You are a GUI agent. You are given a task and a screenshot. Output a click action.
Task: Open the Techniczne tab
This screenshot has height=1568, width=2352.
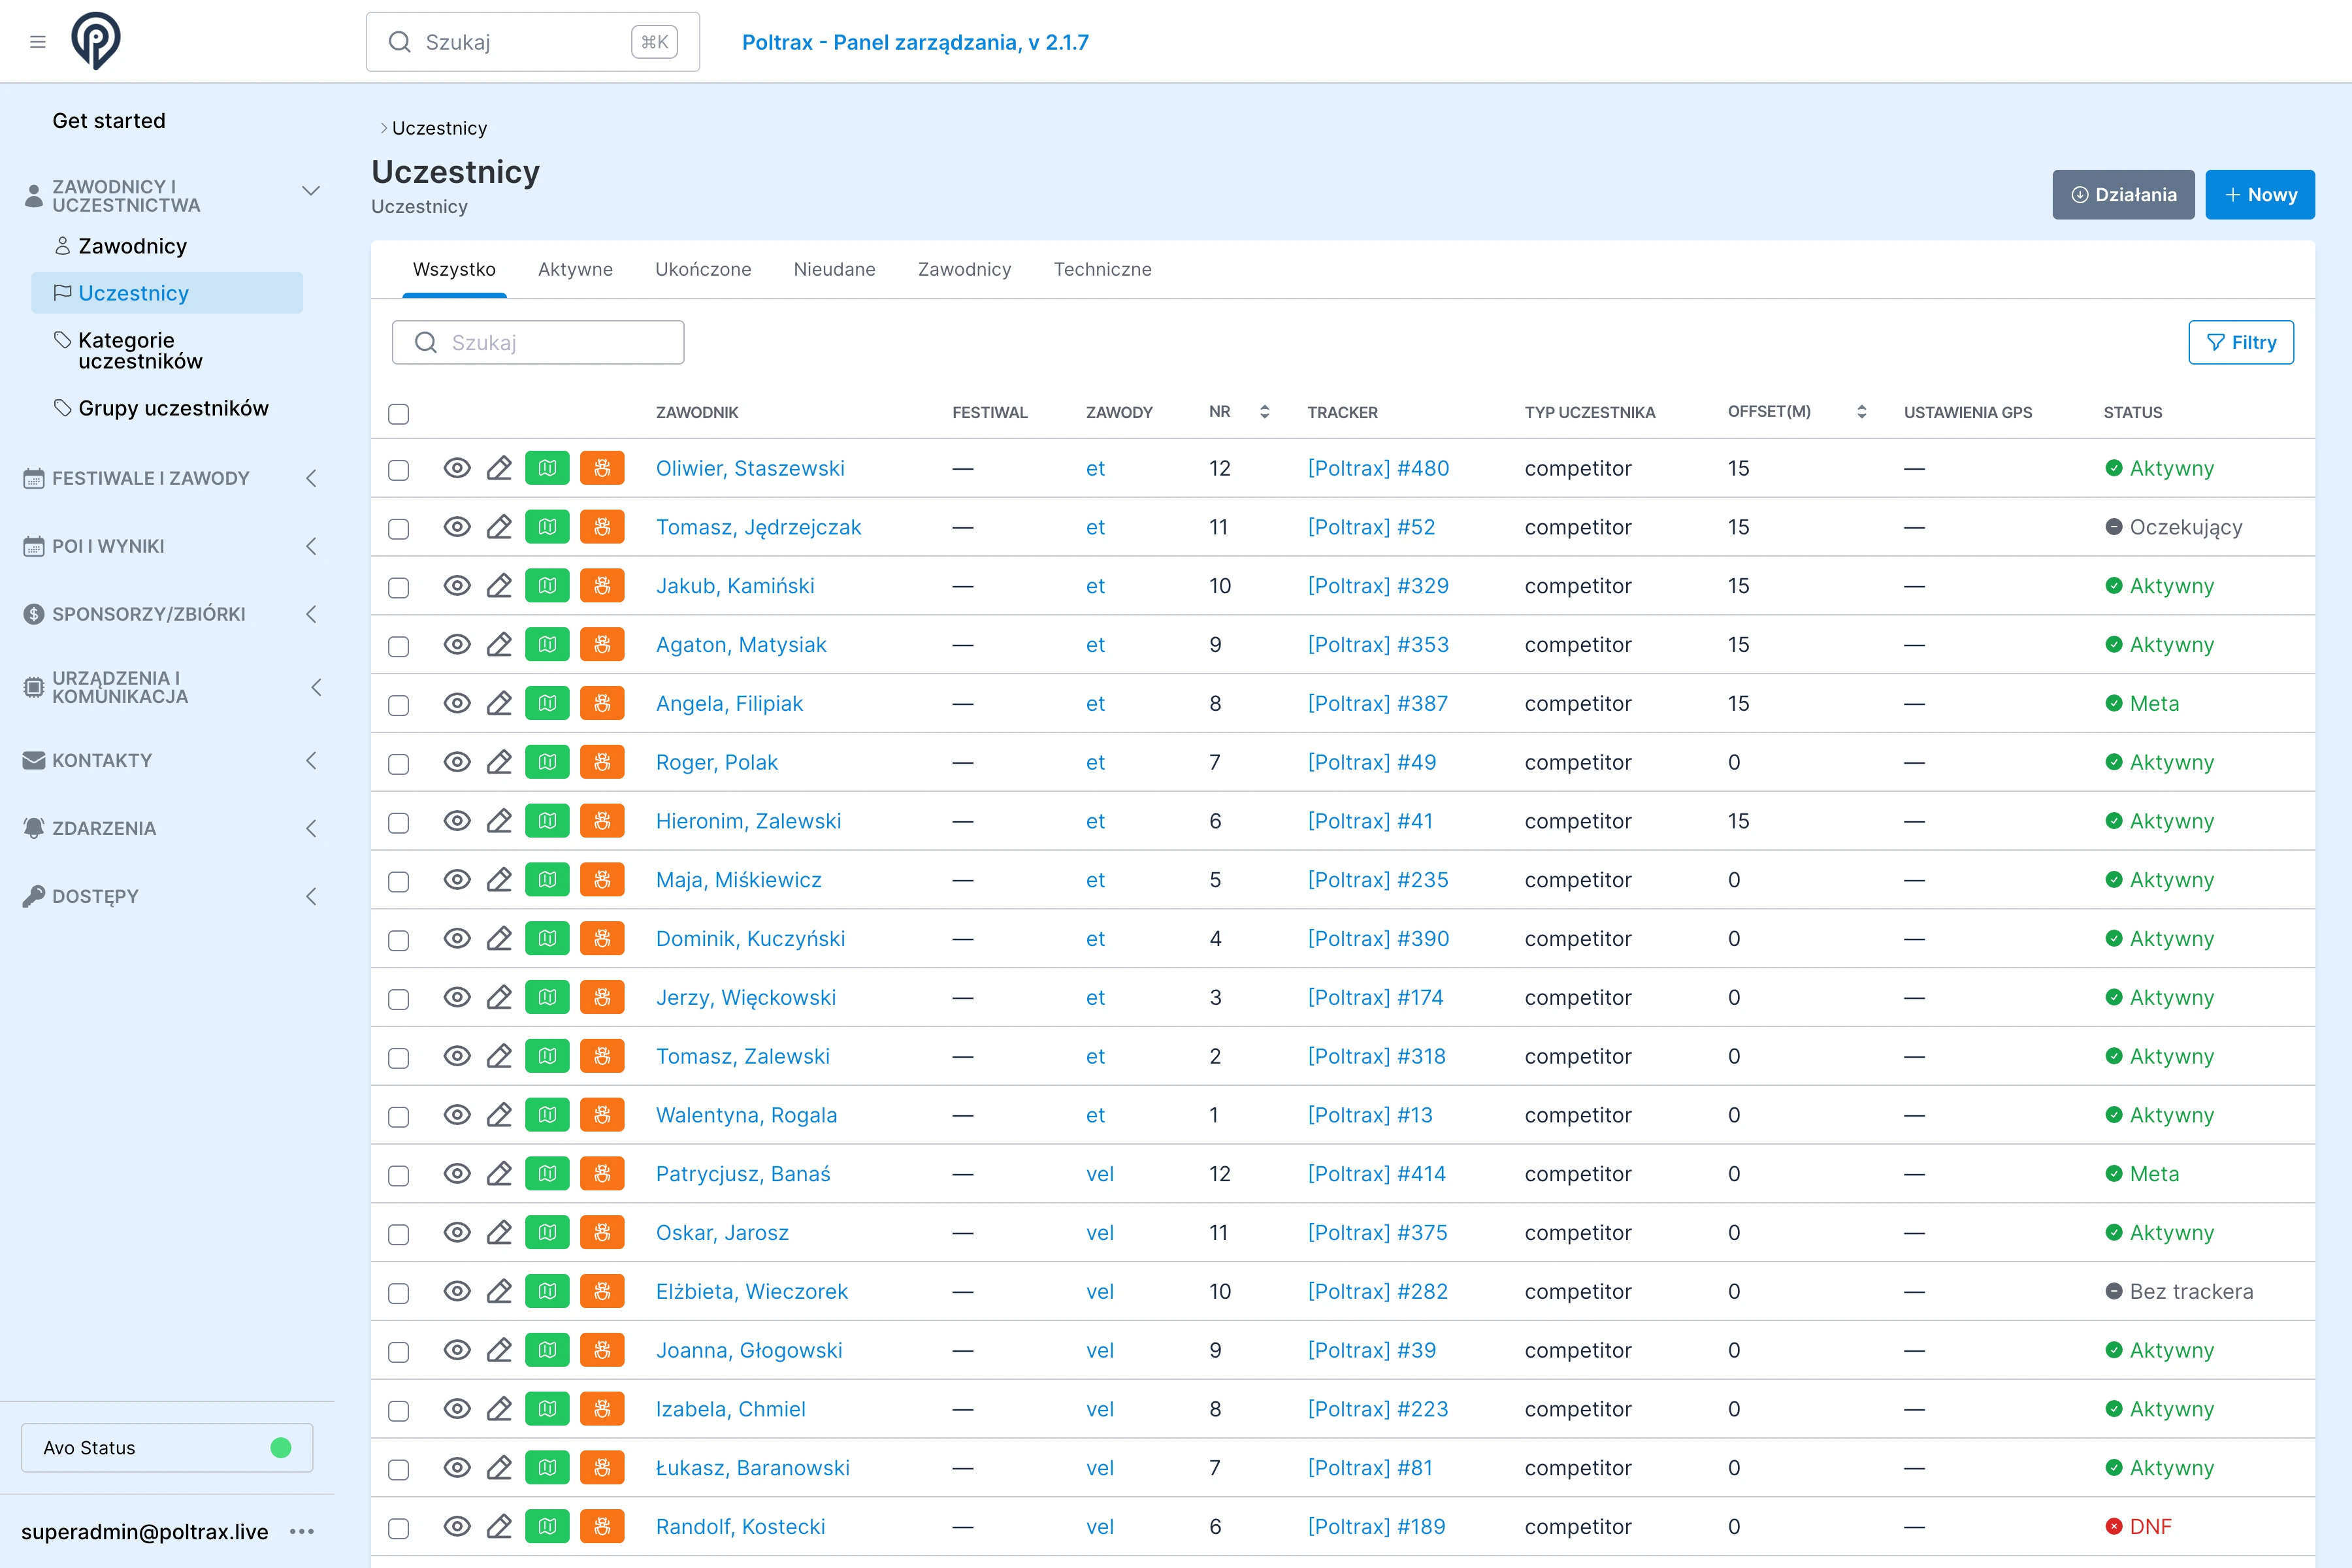point(1102,269)
